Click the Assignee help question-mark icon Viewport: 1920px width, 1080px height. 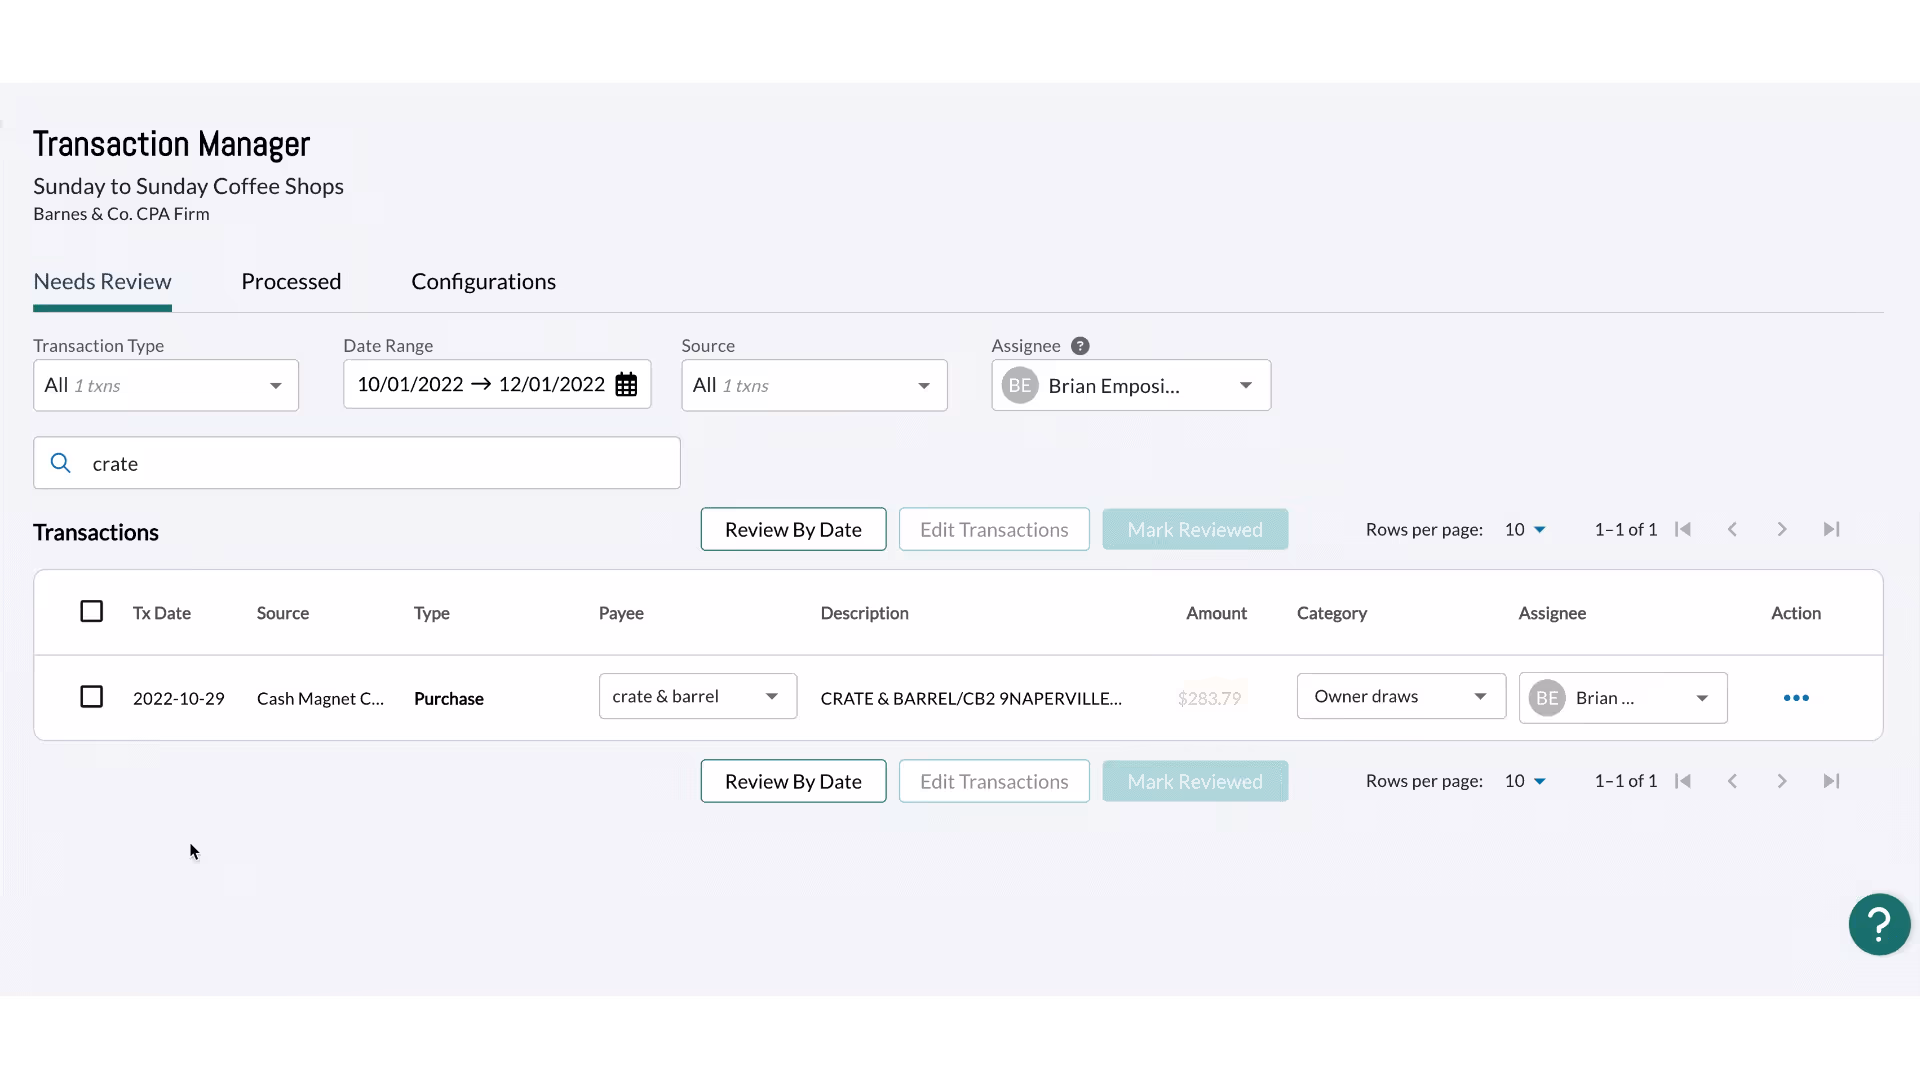pos(1080,346)
